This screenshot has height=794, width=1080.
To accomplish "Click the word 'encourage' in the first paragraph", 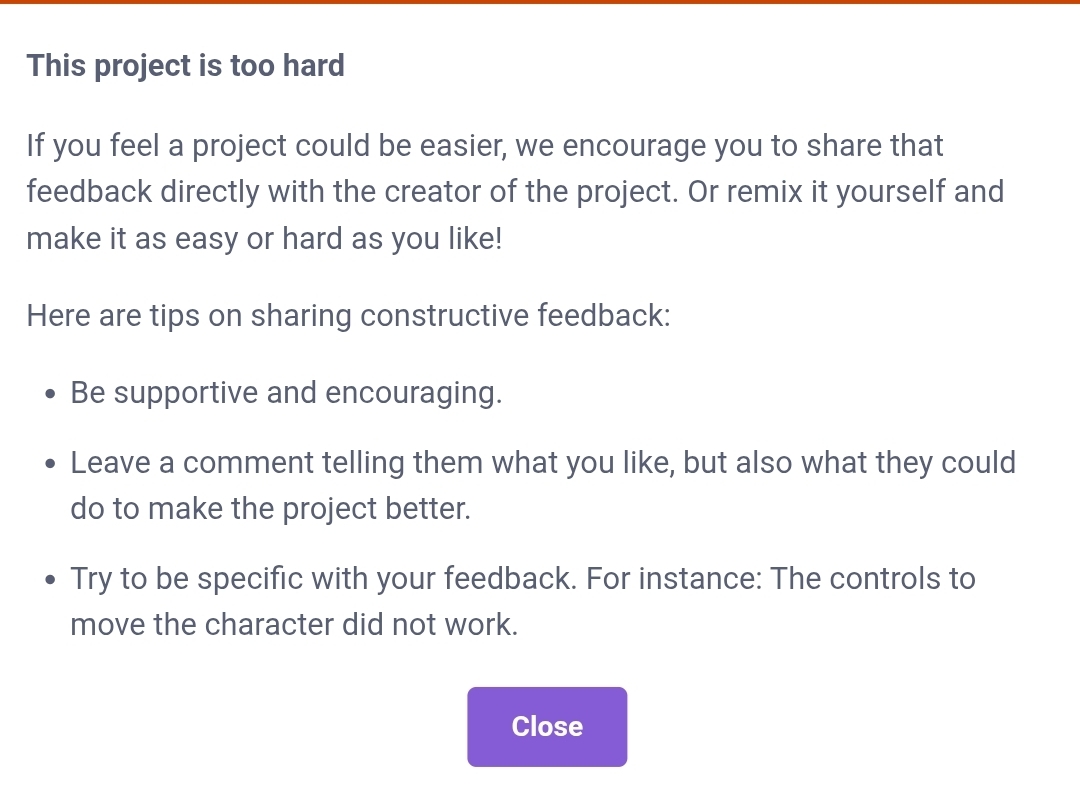I will tap(633, 146).
